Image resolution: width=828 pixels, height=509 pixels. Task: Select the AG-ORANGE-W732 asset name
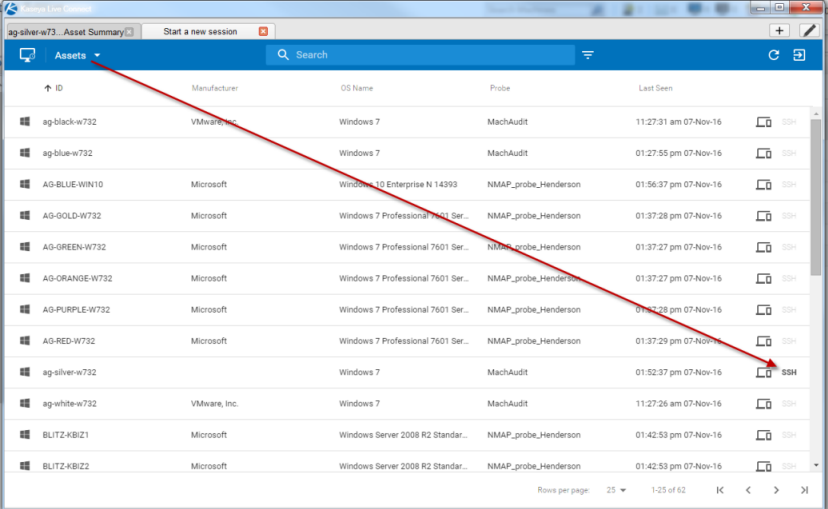[x=78, y=278]
